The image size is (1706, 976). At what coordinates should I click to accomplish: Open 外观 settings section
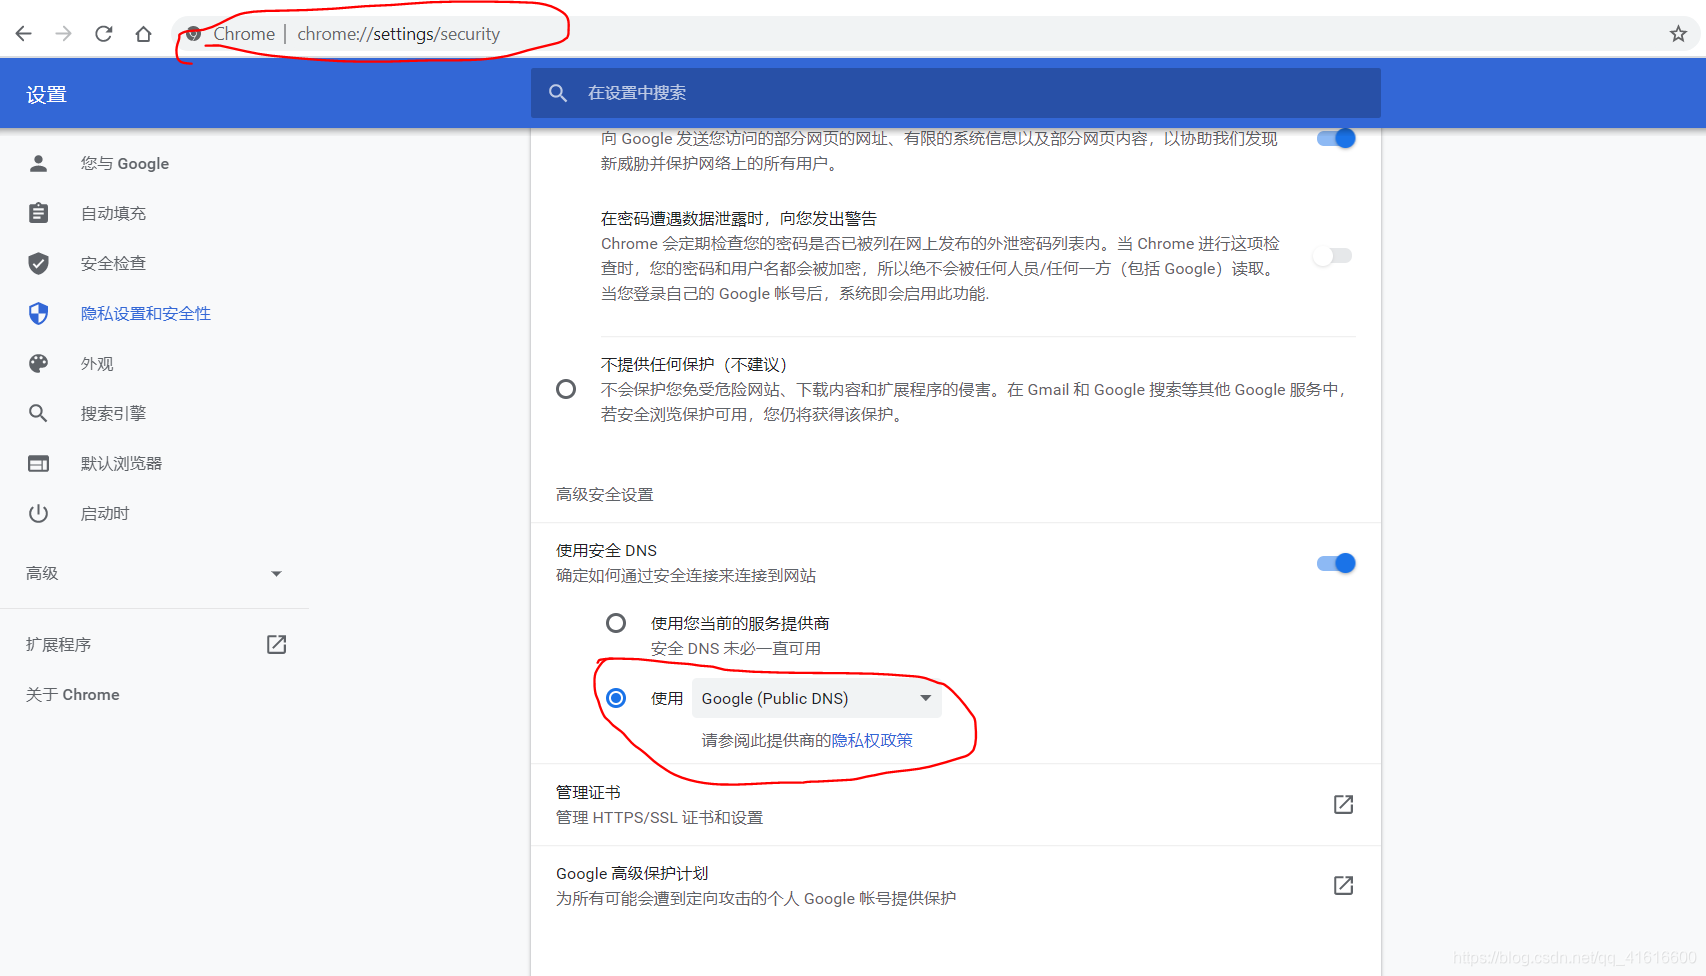coord(97,363)
